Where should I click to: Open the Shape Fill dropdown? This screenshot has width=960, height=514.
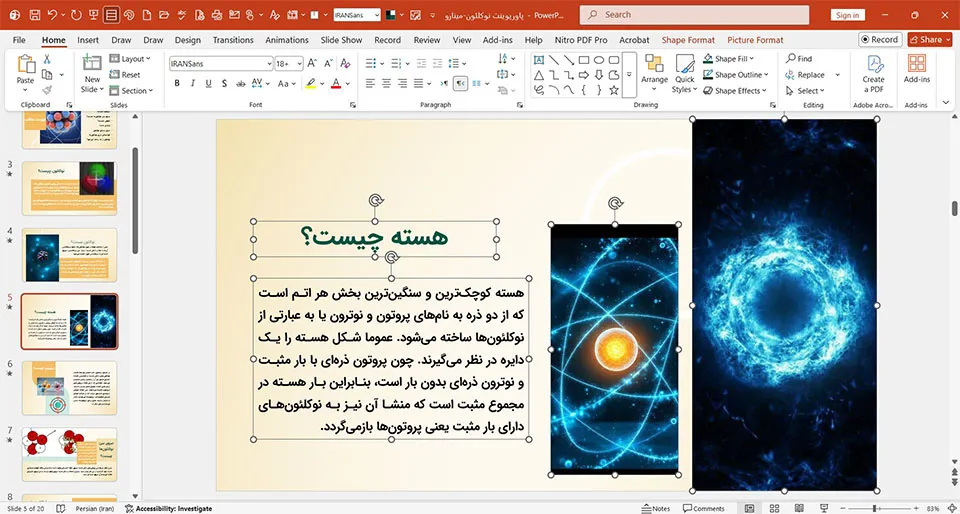729,59
